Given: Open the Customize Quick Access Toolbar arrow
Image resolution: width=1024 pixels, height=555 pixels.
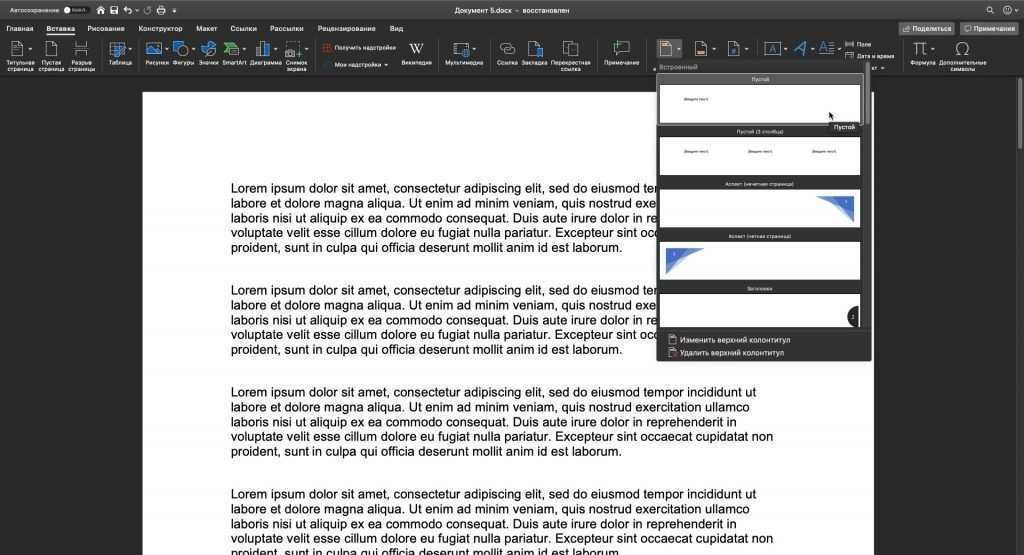Looking at the screenshot, I should (174, 11).
